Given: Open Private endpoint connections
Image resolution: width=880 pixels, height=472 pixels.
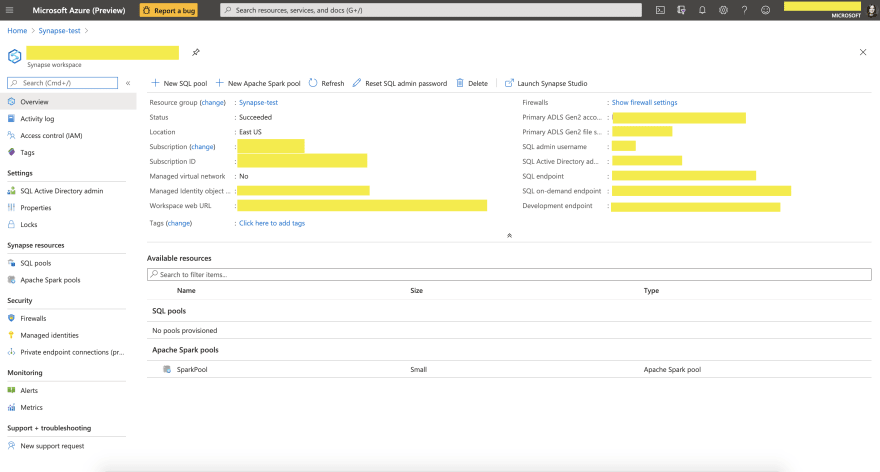Looking at the screenshot, I should [72, 352].
